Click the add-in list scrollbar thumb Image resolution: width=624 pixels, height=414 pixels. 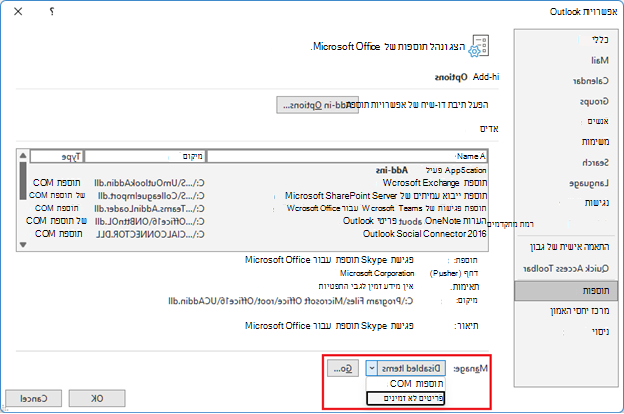coord(23,180)
